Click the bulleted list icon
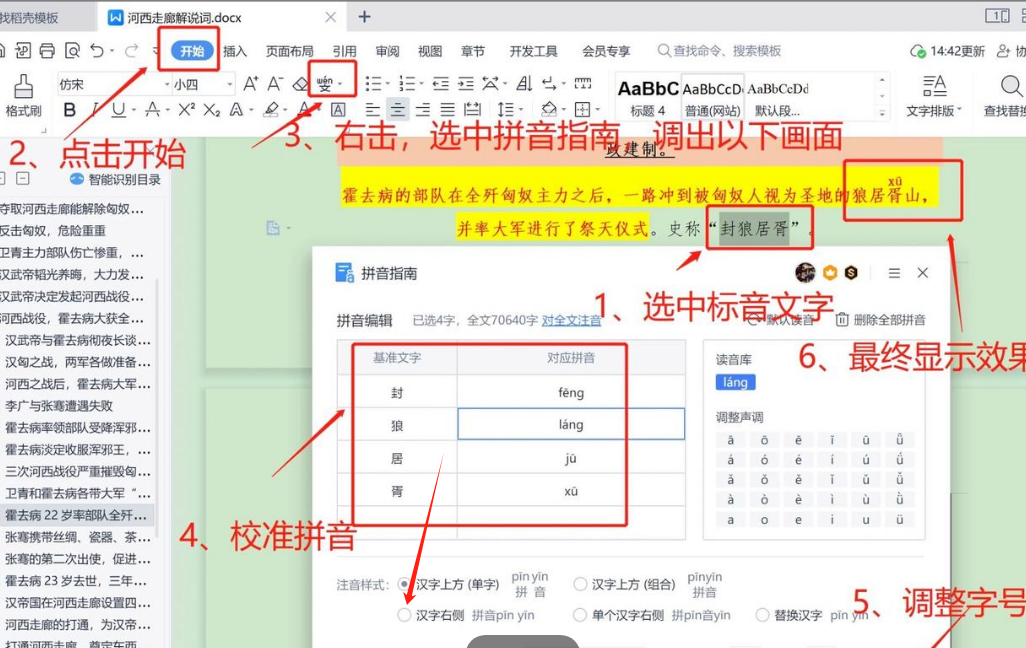This screenshot has height=648, width=1026. 373,84
